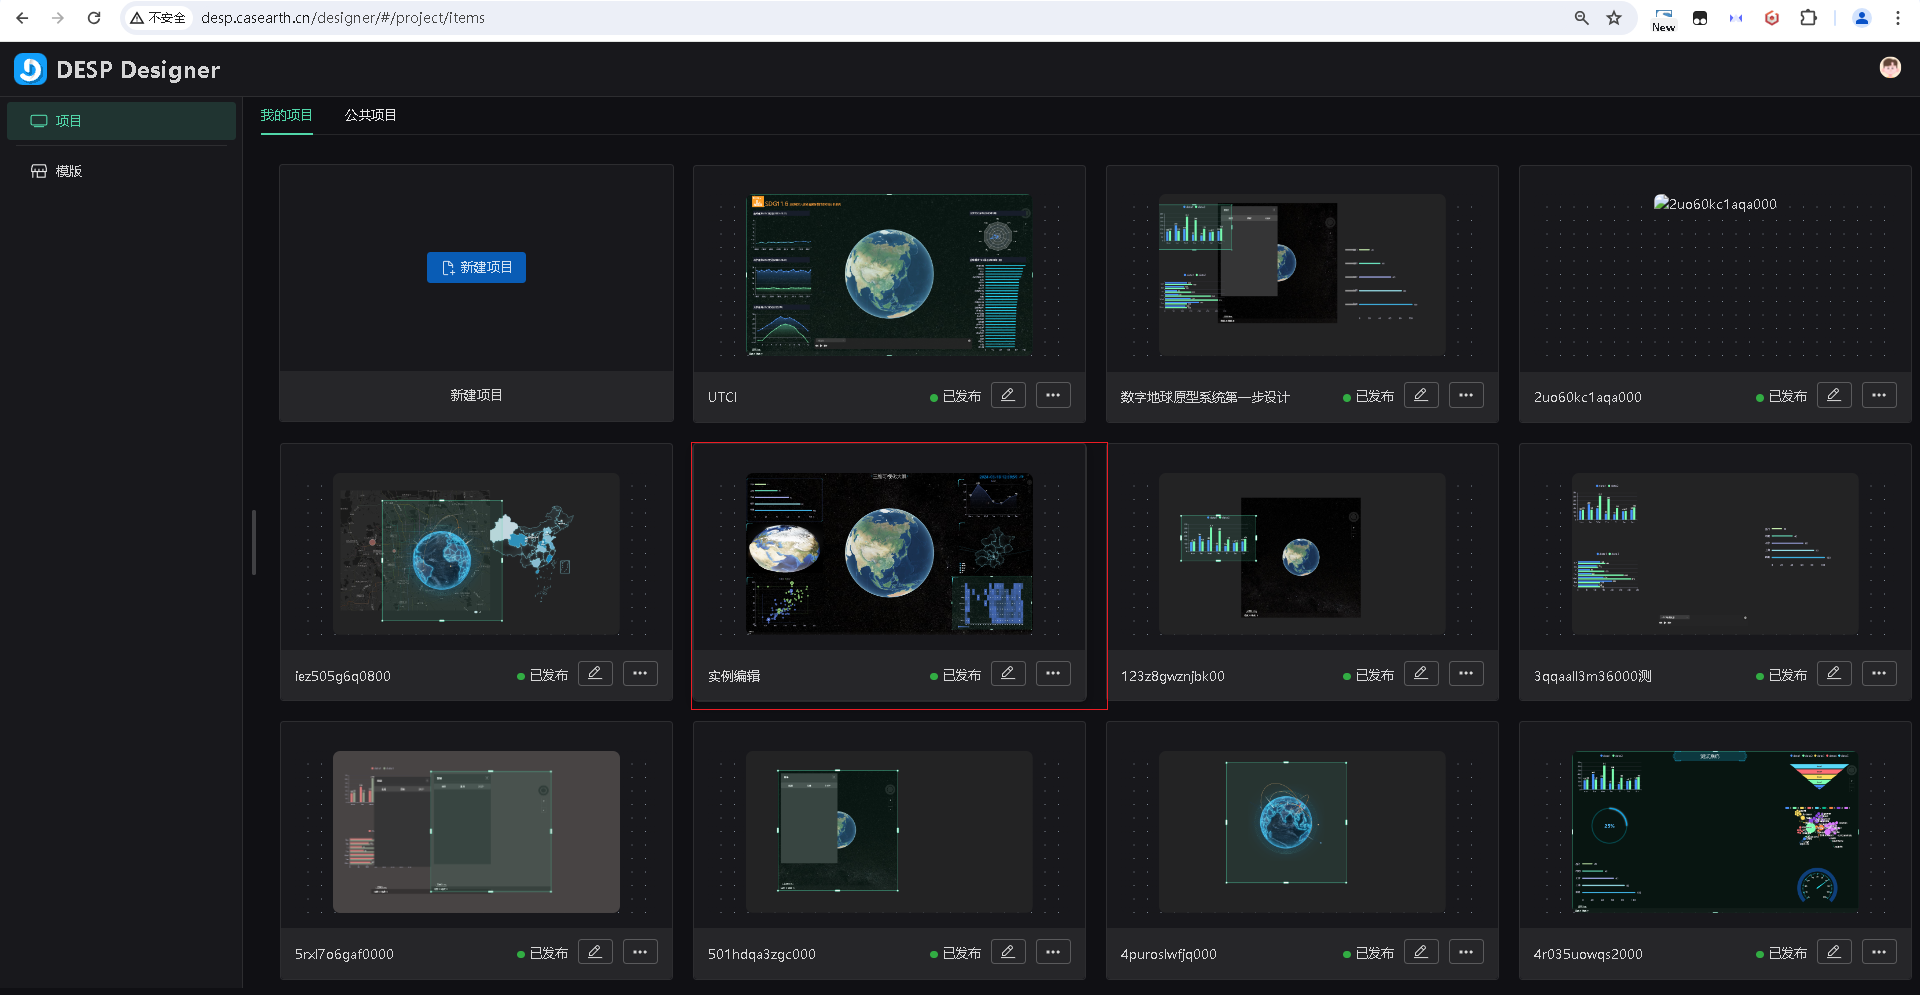Open 模版 in the sidebar
Viewport: 1920px width, 995px height.
68,171
